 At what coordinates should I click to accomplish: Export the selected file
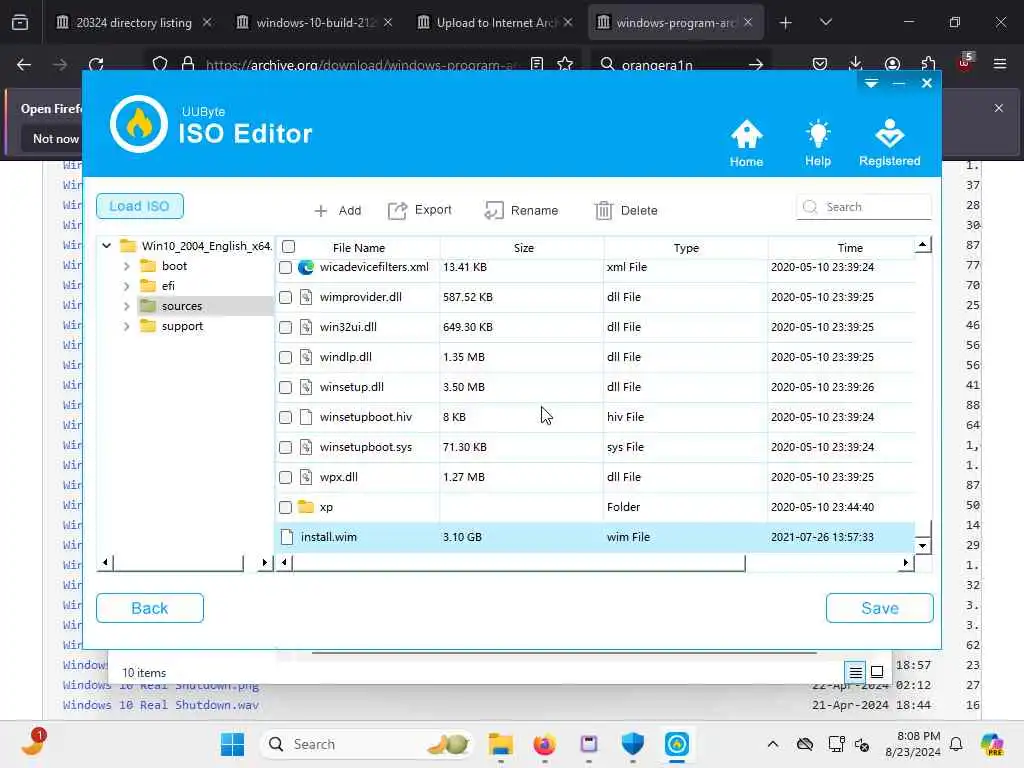point(420,210)
